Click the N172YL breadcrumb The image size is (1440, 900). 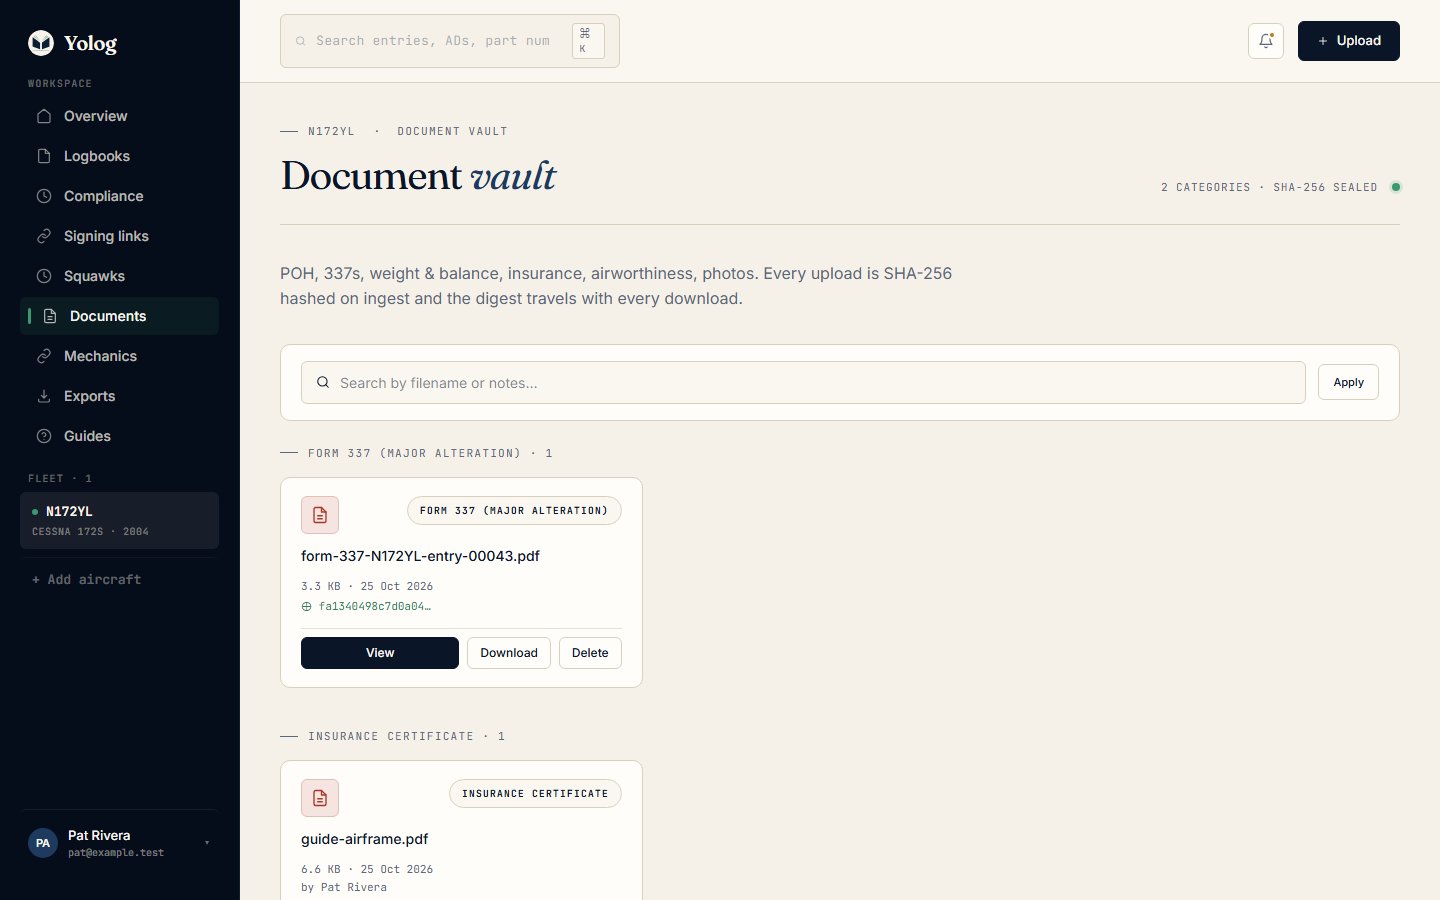pyautogui.click(x=331, y=131)
